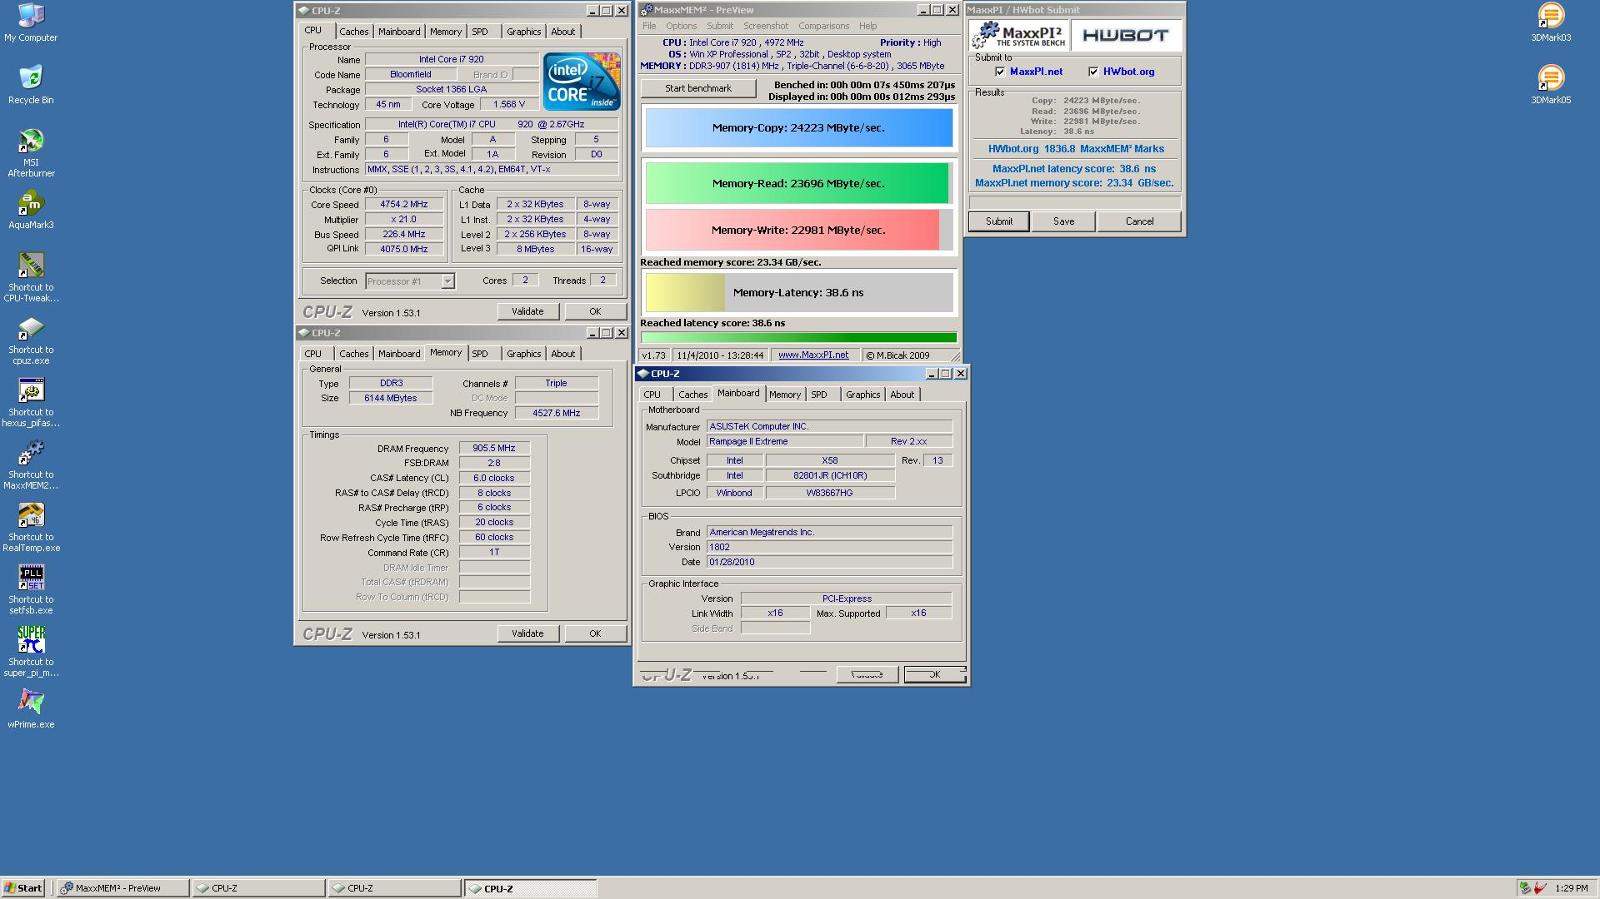Switch to SPD tab in top CPU-Z window
1600x899 pixels.
(480, 32)
